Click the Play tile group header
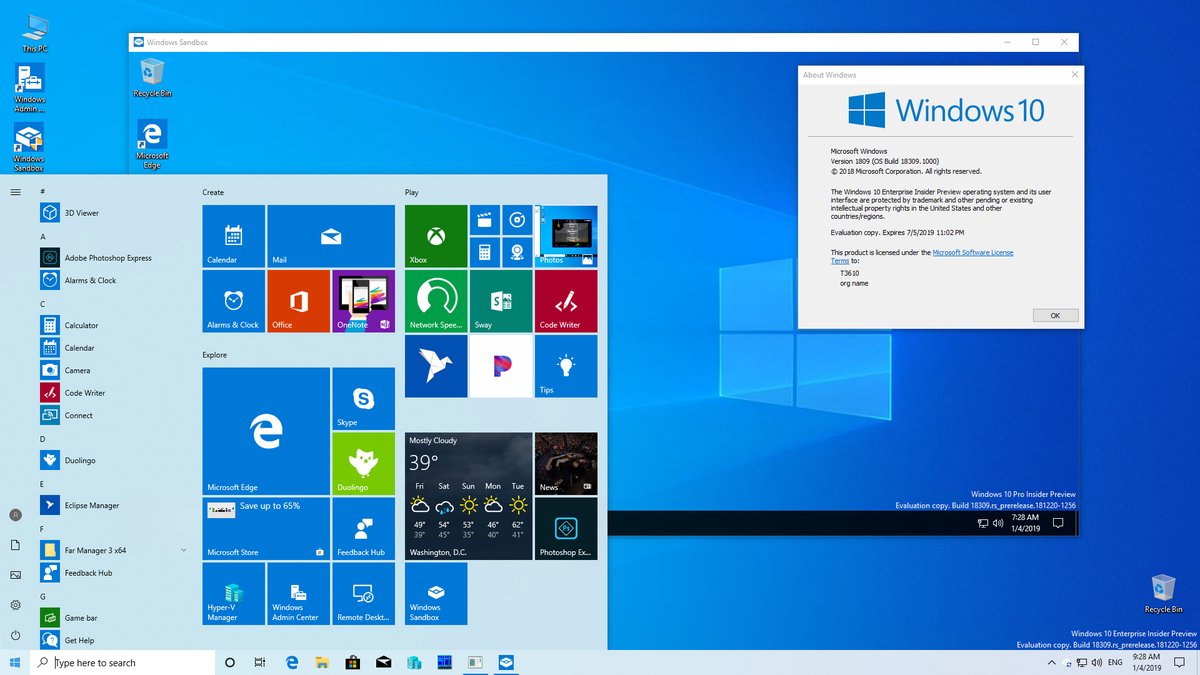This screenshot has width=1200, height=675. tap(412, 192)
